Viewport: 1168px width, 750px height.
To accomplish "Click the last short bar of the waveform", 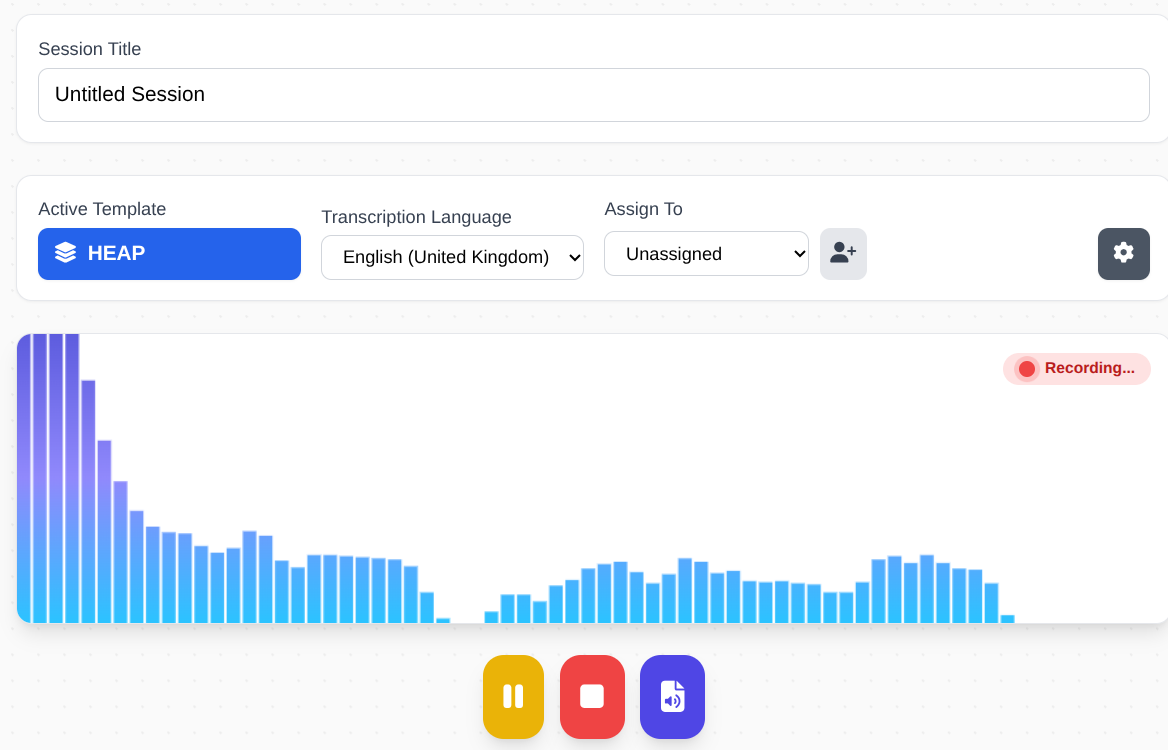I will (1007, 619).
